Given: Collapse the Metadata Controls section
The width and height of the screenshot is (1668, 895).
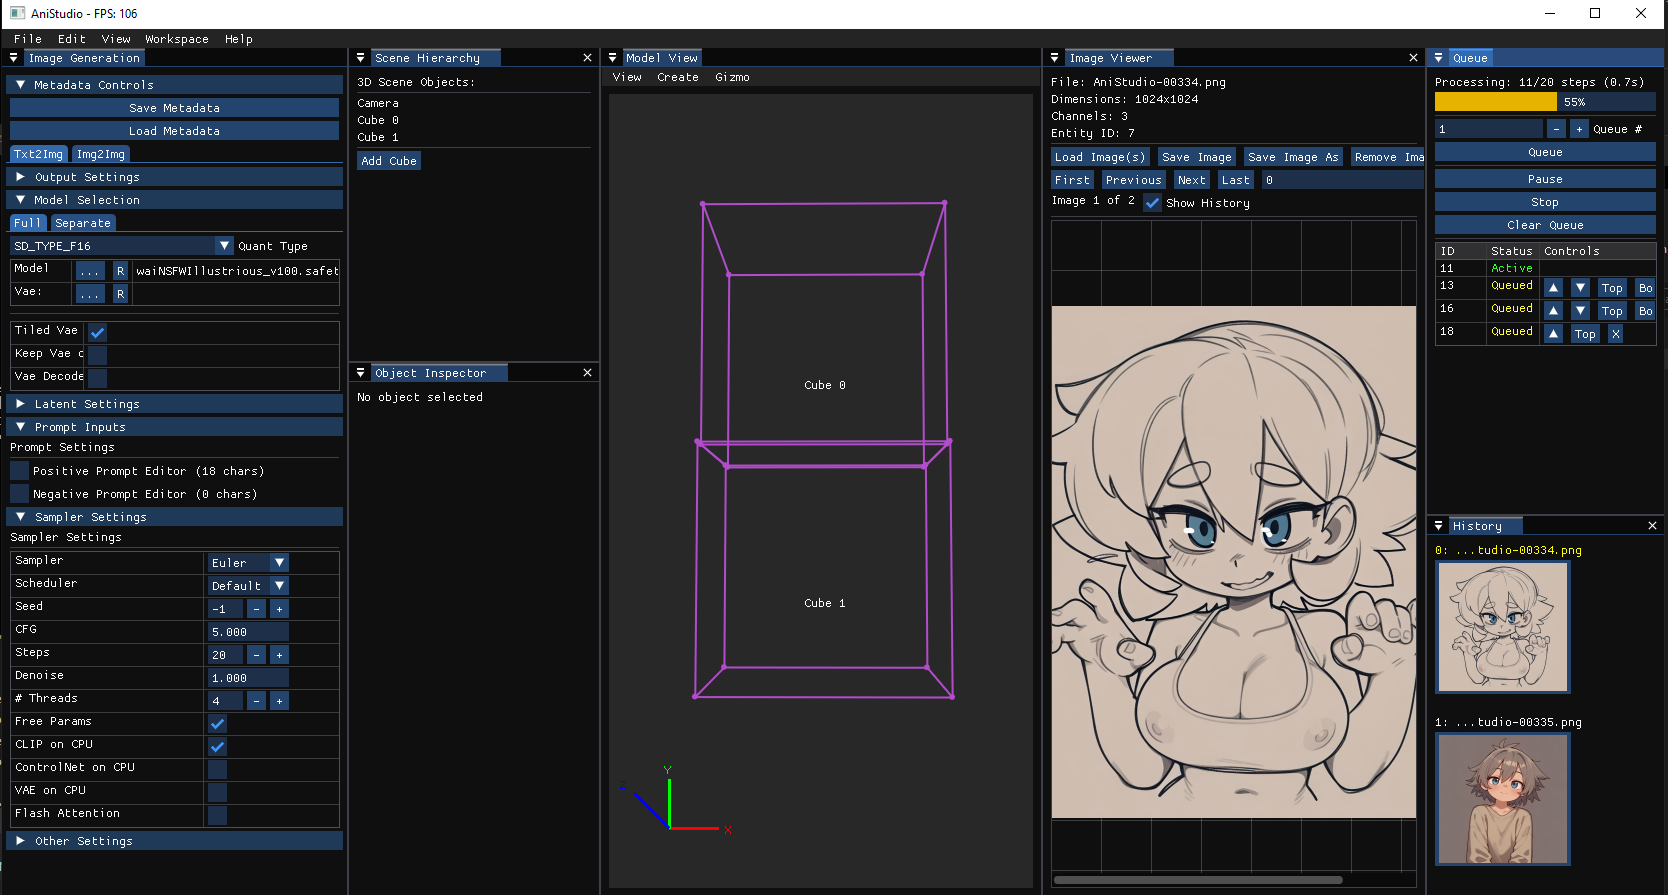Looking at the screenshot, I should [x=175, y=85].
